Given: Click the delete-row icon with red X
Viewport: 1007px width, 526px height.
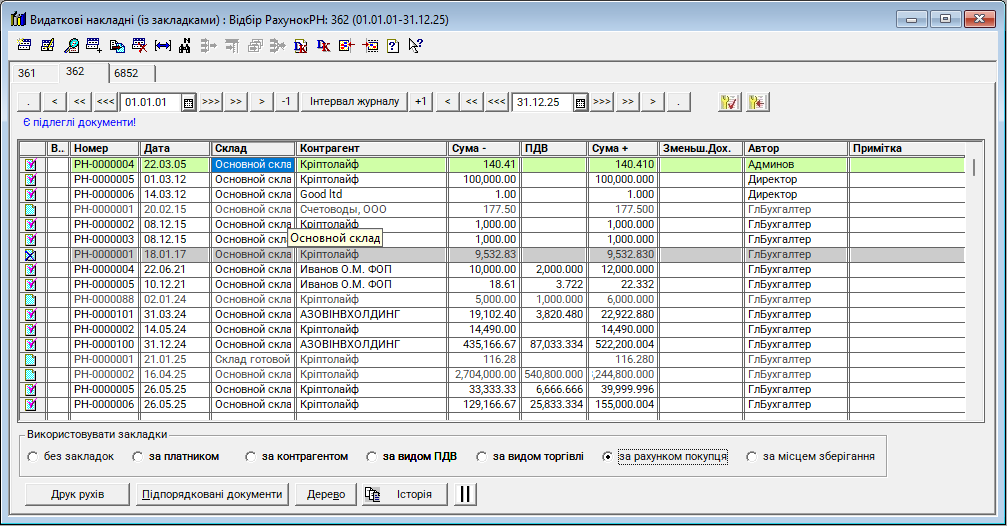Looking at the screenshot, I should 140,45.
